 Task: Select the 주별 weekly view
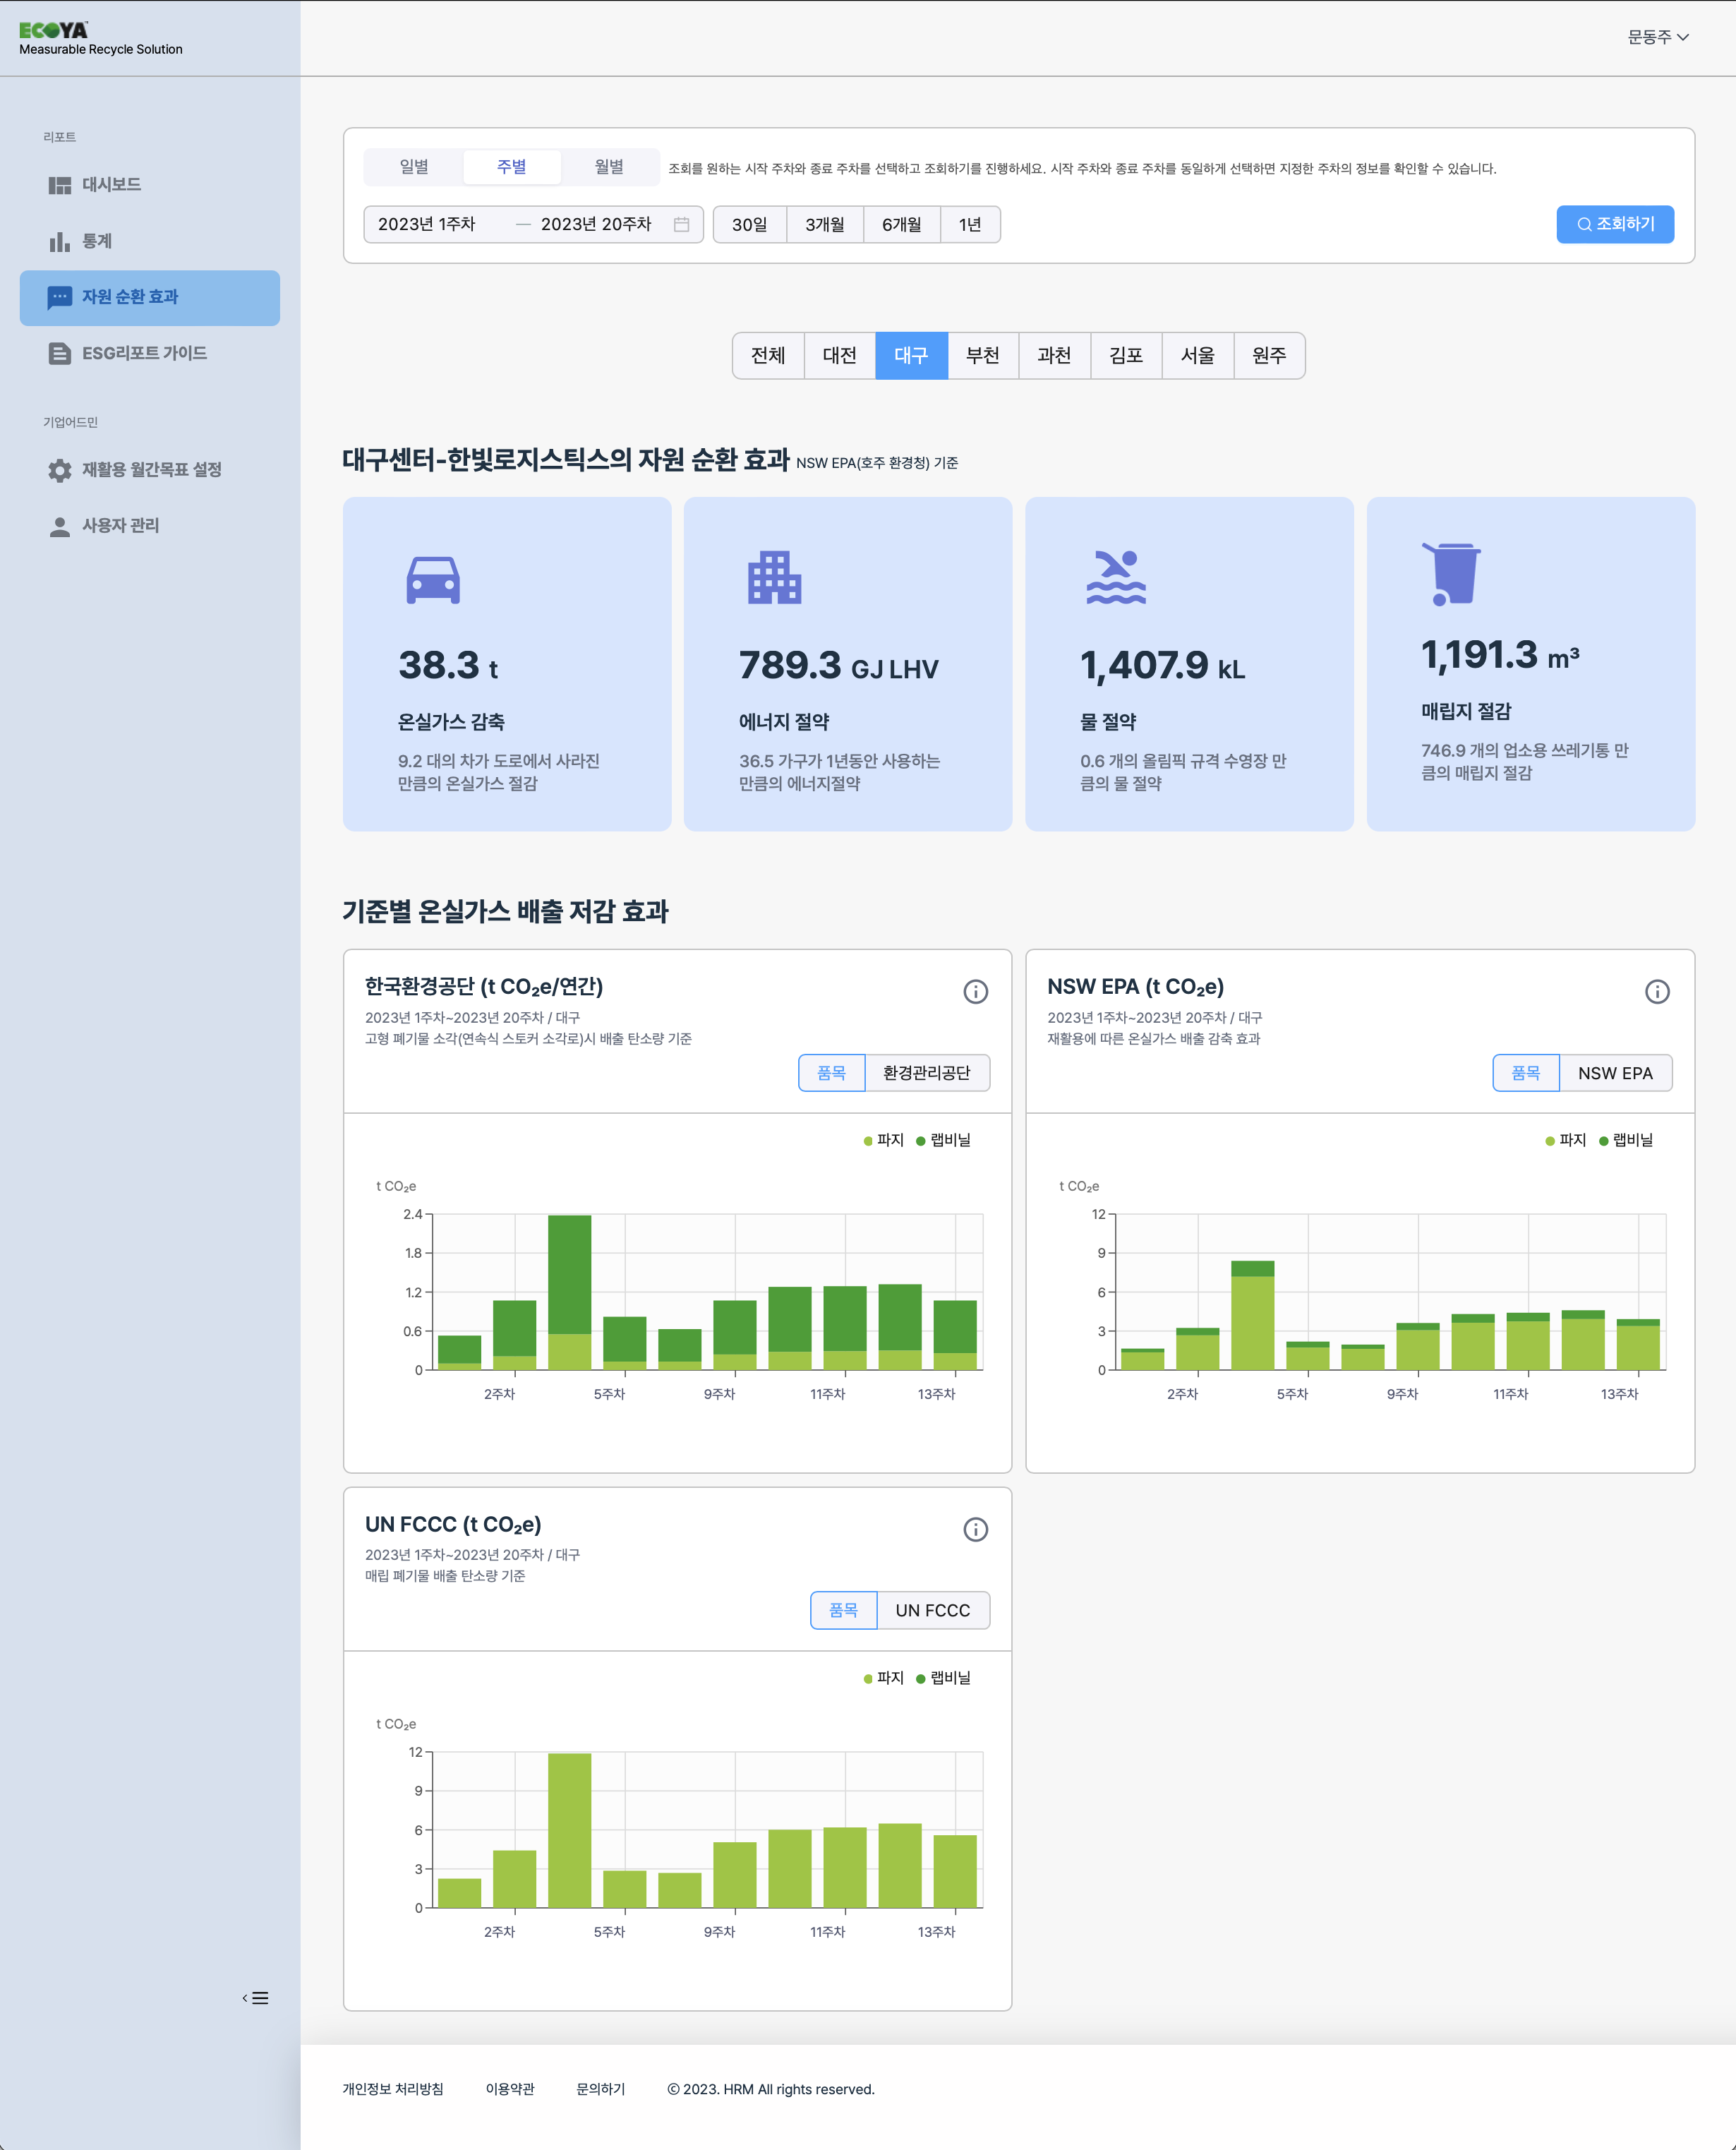pos(511,167)
